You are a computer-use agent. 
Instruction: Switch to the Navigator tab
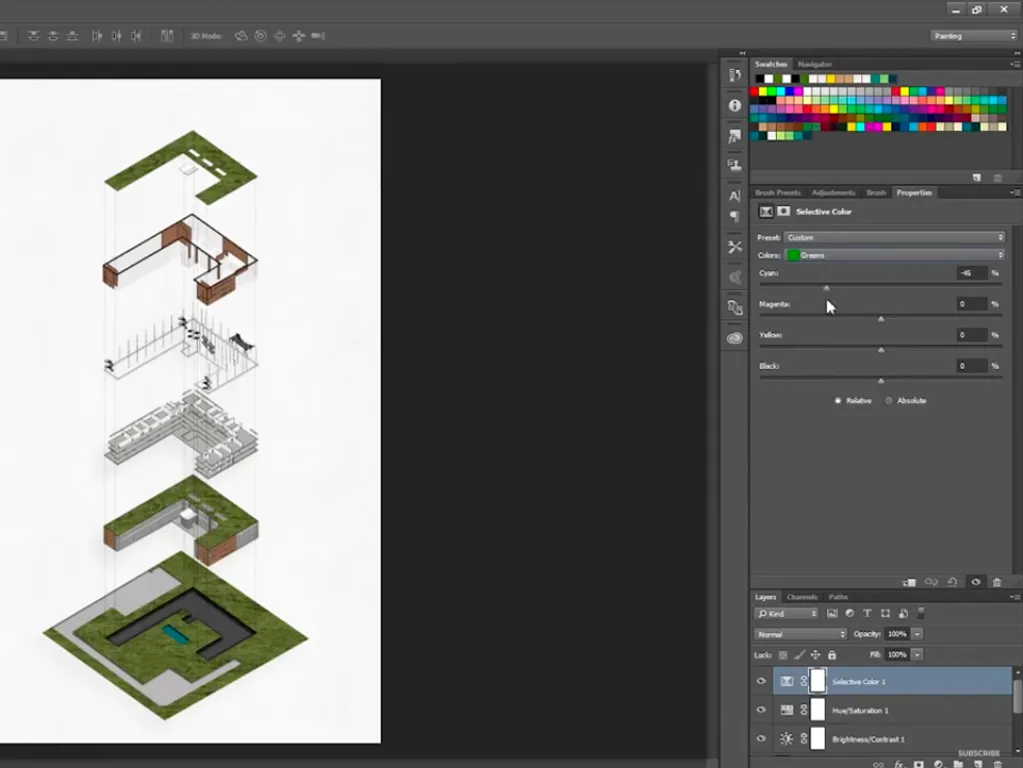(x=815, y=64)
